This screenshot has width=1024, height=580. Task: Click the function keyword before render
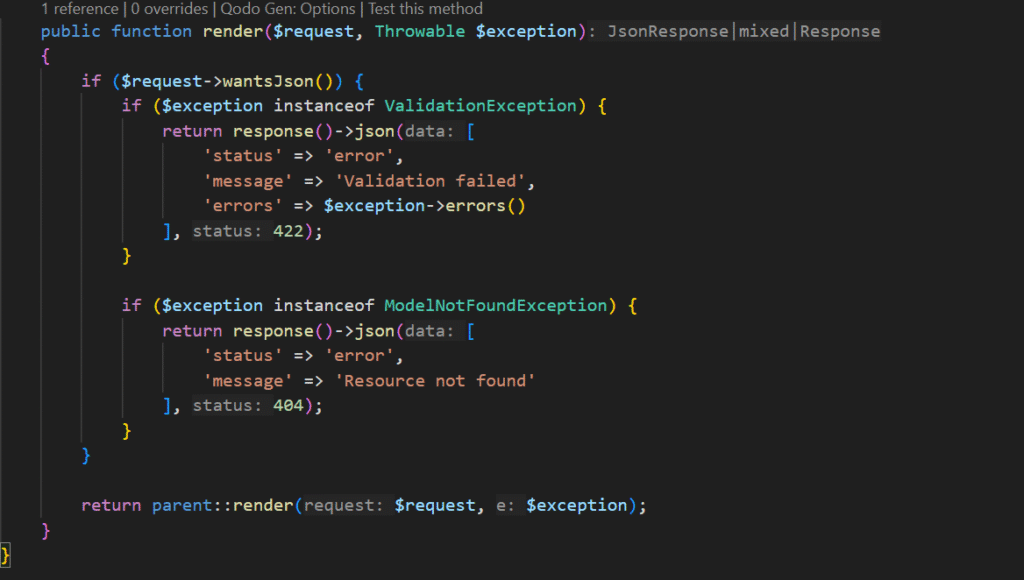(x=151, y=31)
